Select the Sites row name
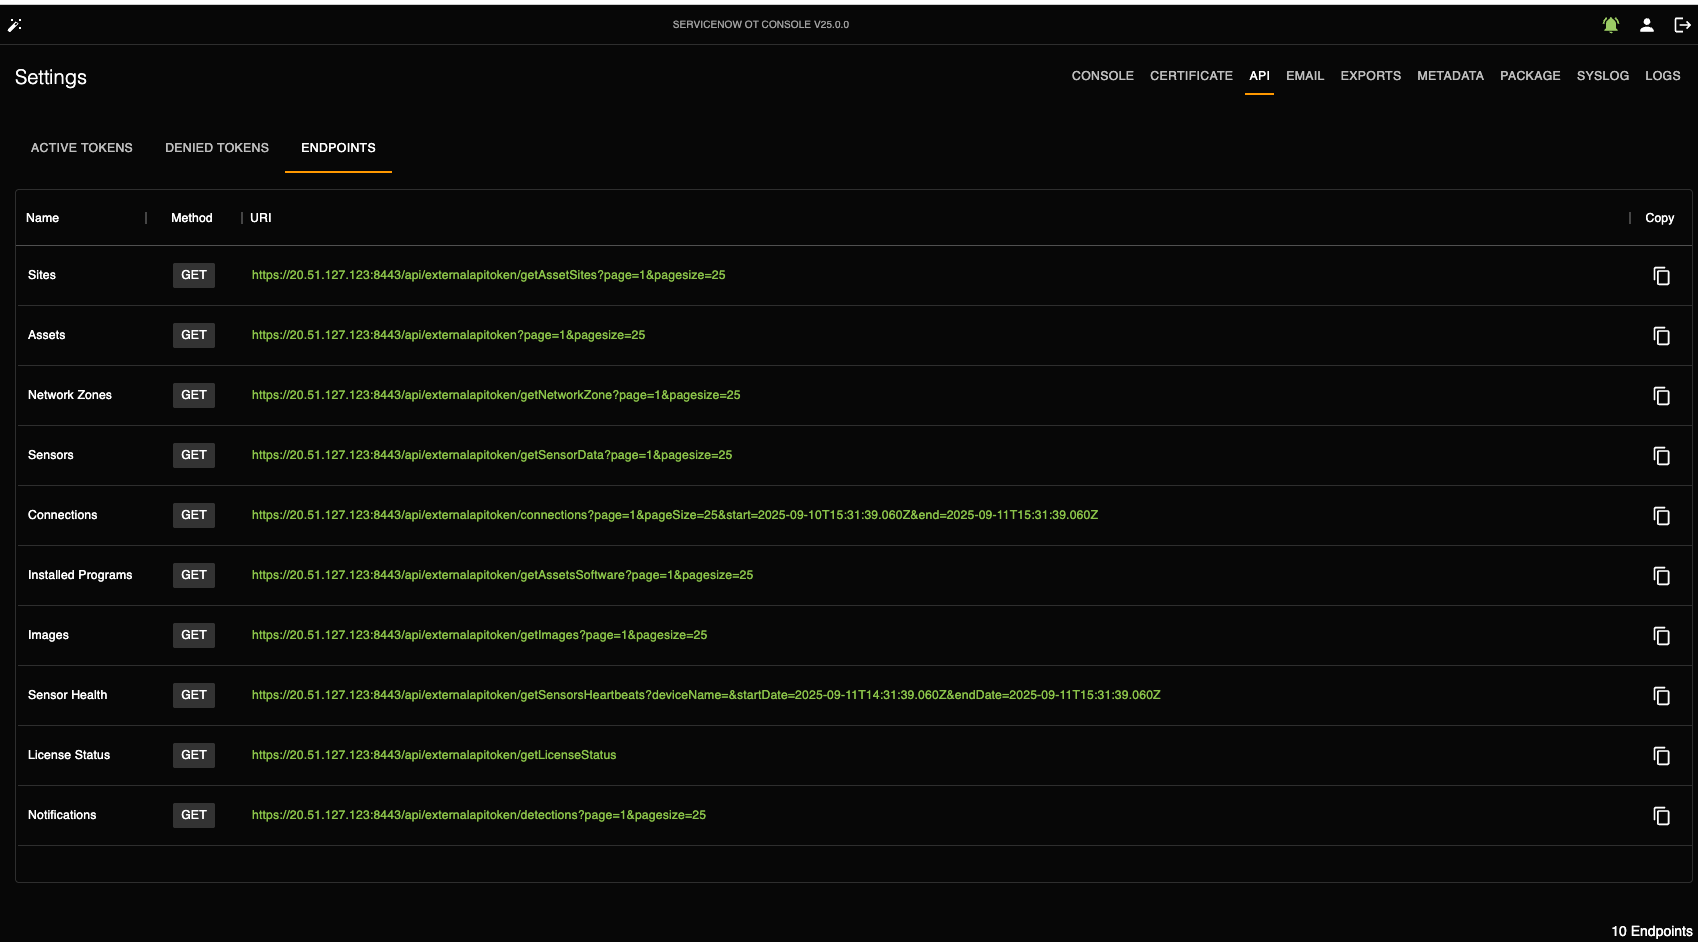Screen dimensions: 1698x942 click(x=42, y=275)
